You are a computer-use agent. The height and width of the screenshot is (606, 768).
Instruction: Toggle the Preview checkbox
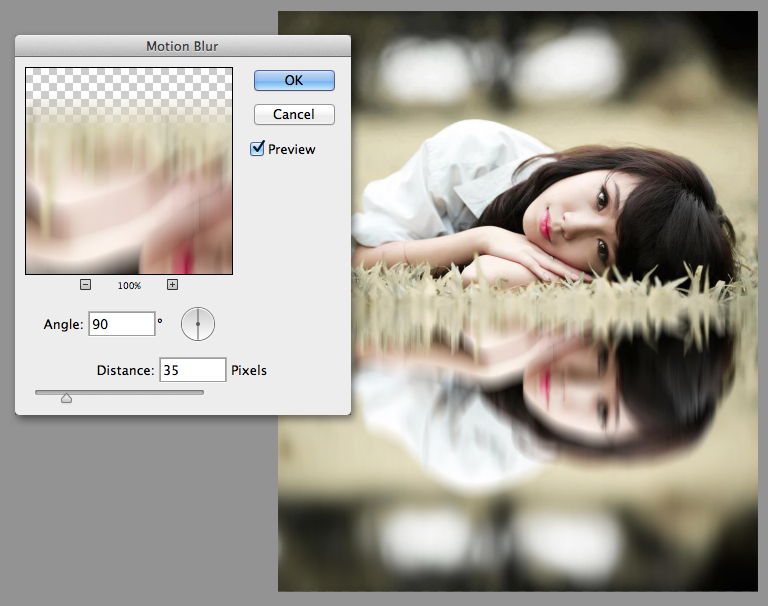click(x=258, y=149)
